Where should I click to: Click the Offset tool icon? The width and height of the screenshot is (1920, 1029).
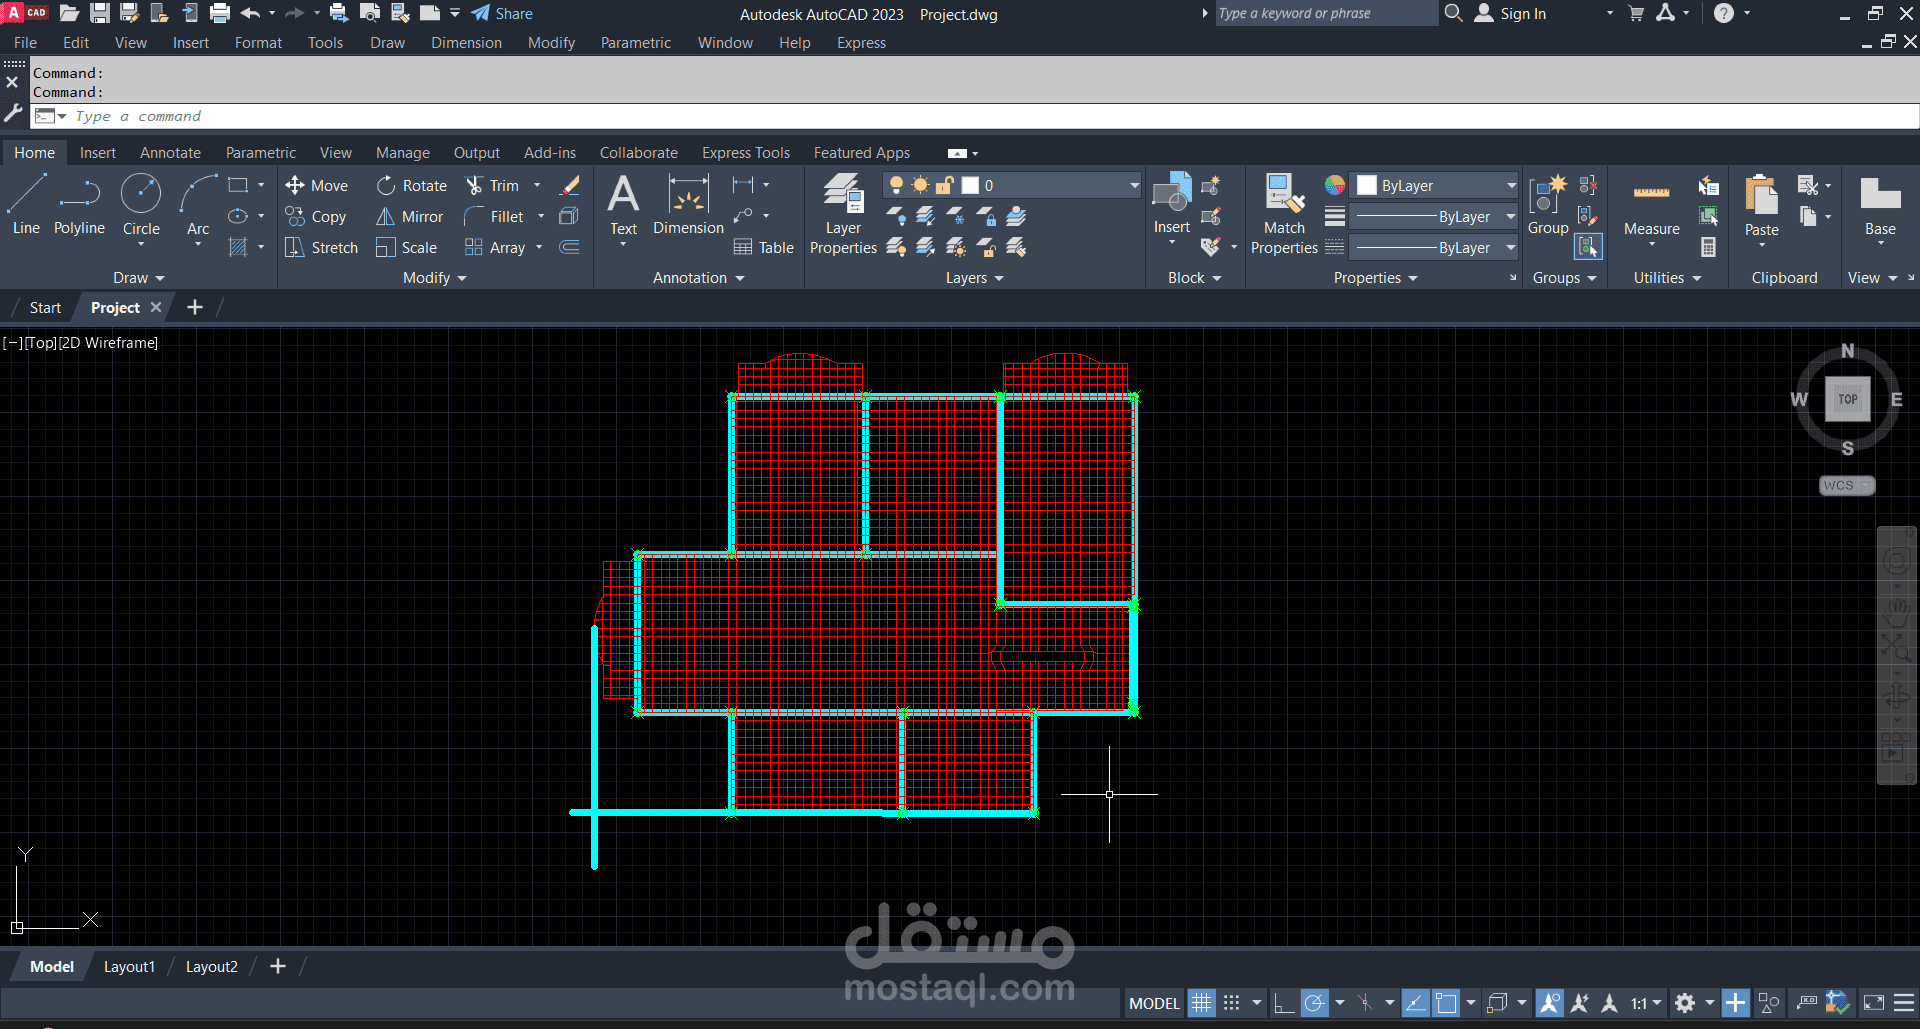coord(569,247)
